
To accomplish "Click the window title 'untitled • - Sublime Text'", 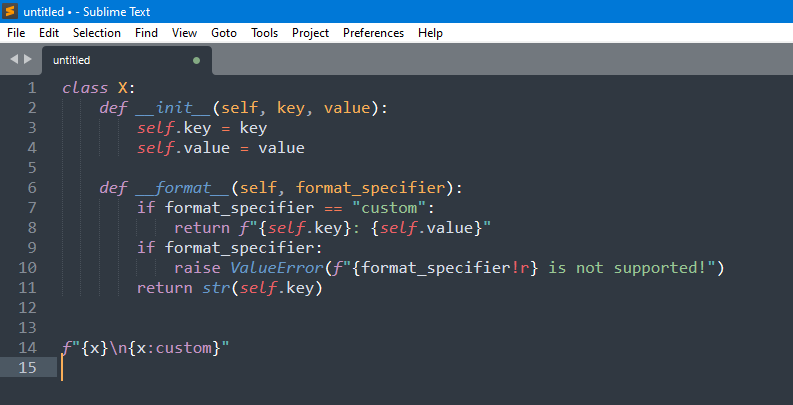I will [86, 12].
